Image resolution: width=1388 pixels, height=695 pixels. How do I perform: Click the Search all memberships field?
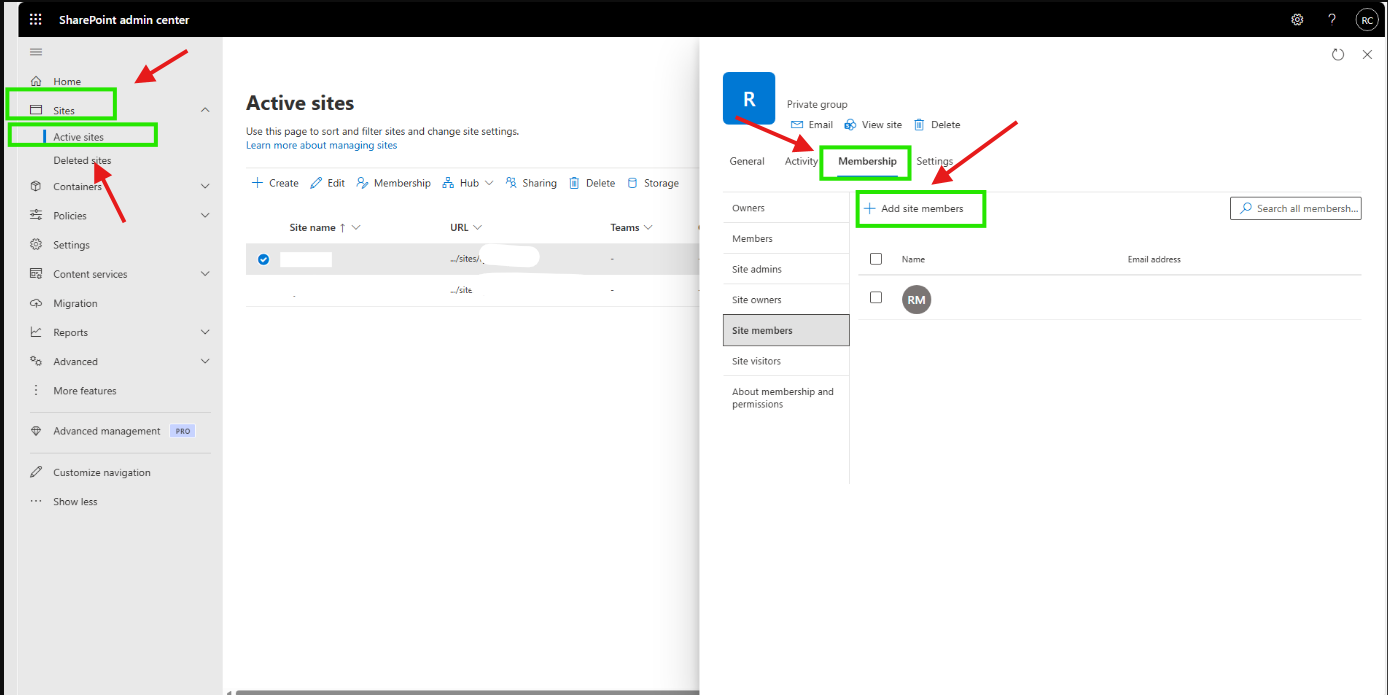pyautogui.click(x=1296, y=208)
